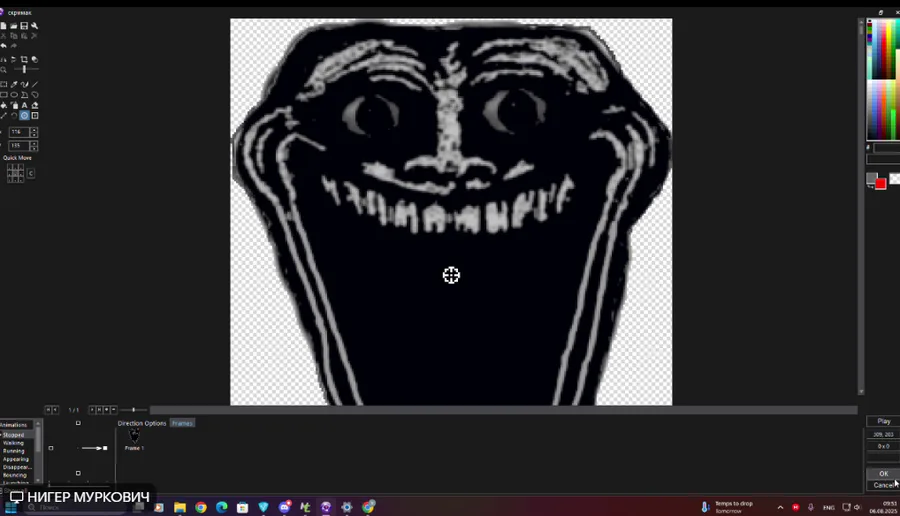Select the freehand Shape tool
Screen dimensions: 900x516
click(34, 95)
